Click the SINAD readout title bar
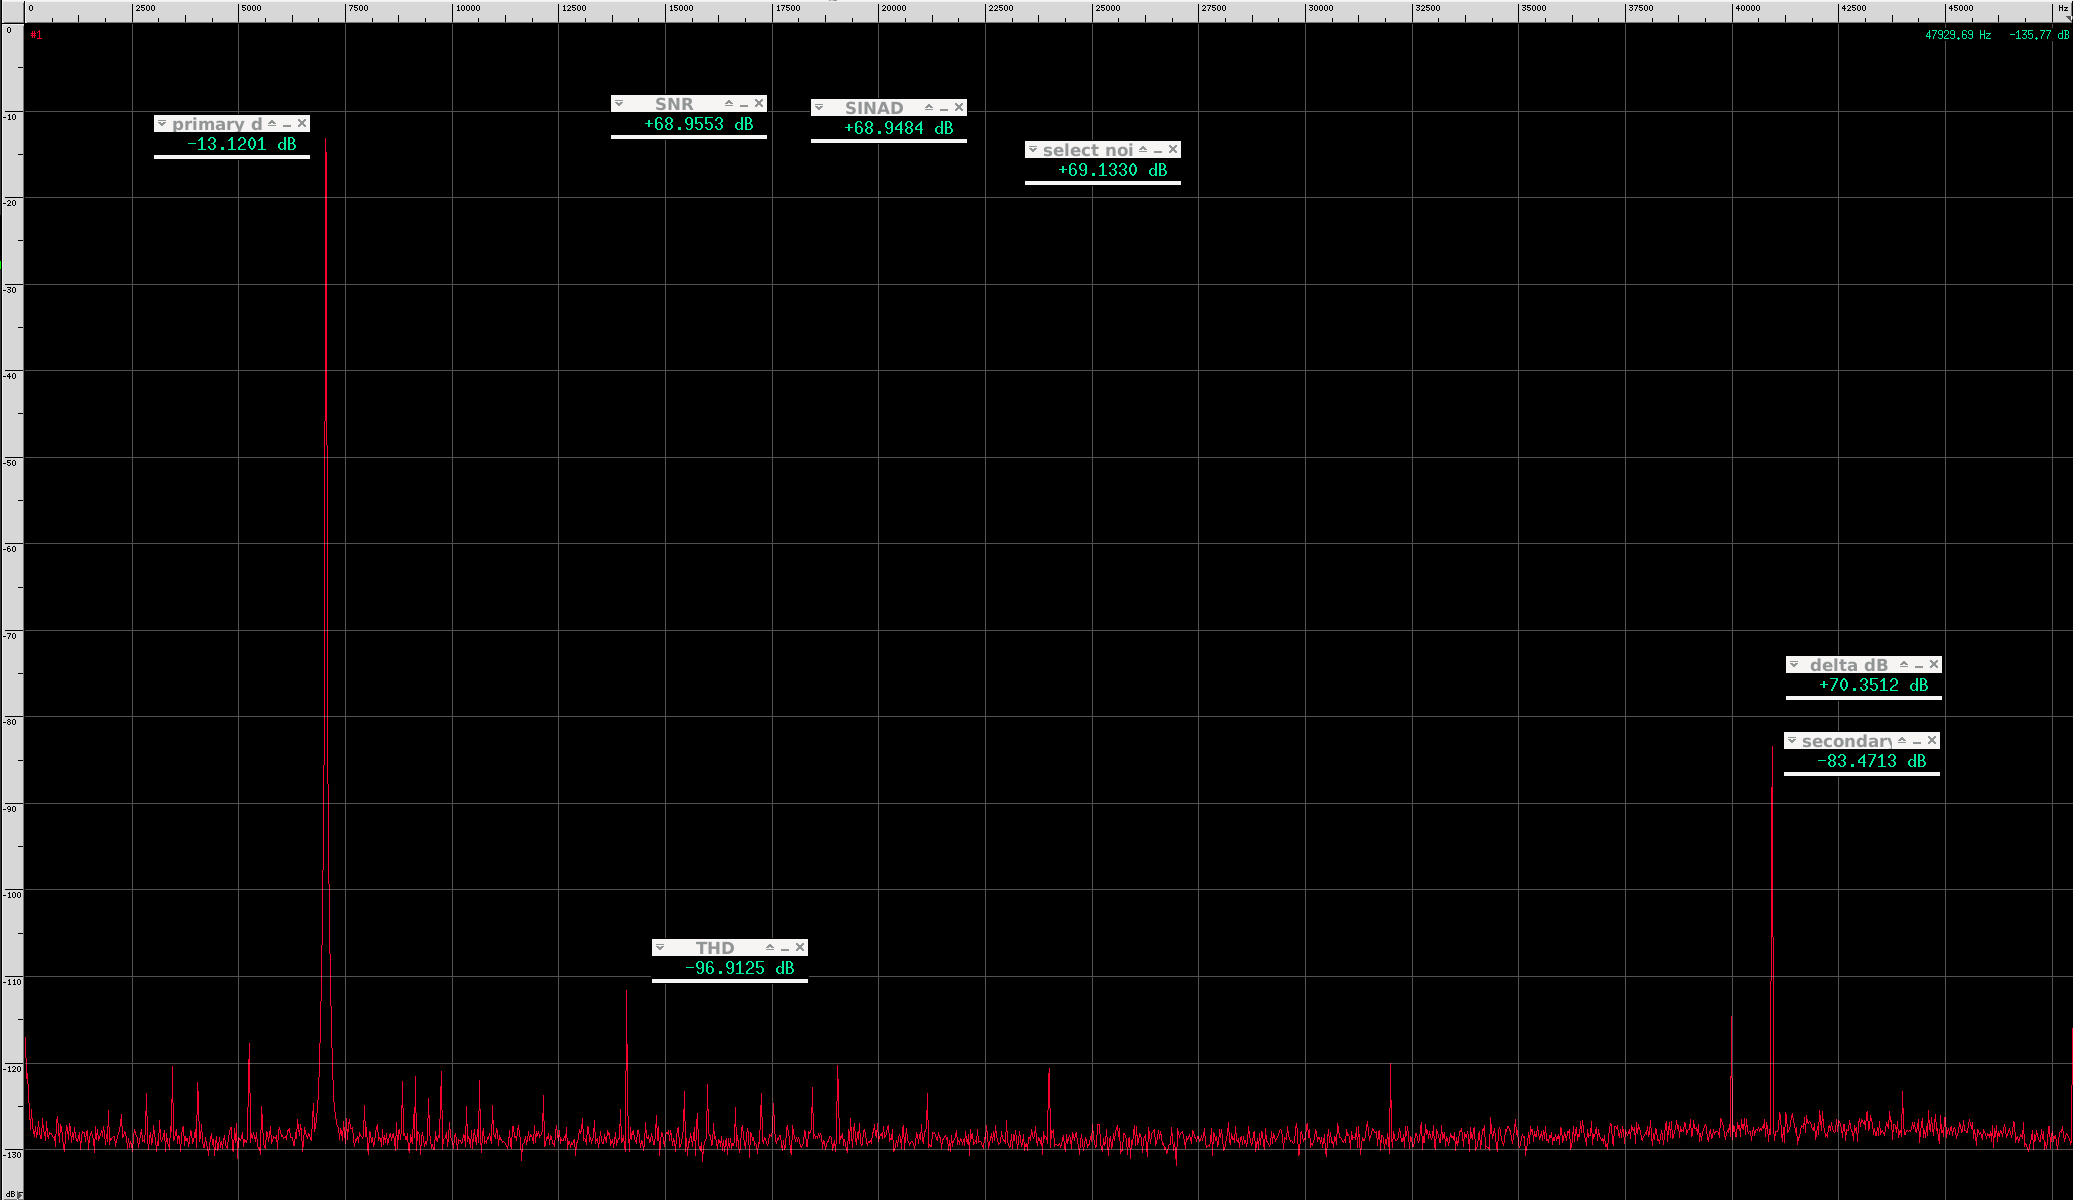2073x1200 pixels. pos(874,108)
